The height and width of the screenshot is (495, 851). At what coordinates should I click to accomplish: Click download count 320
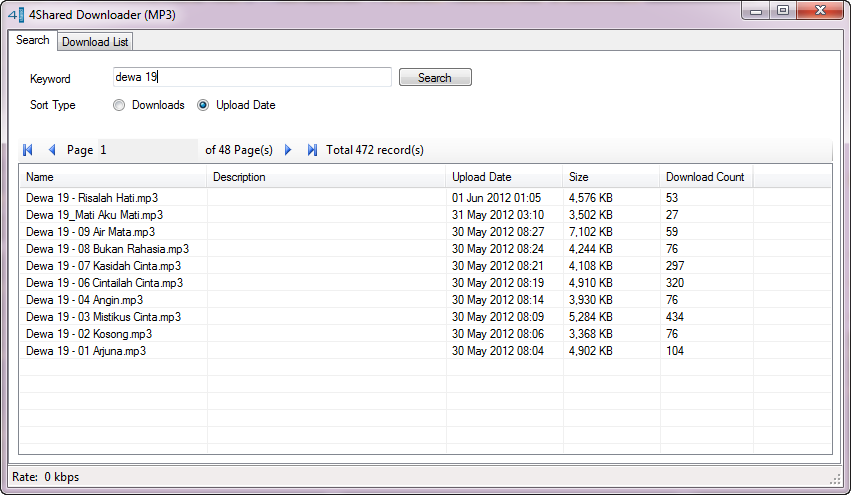675,283
